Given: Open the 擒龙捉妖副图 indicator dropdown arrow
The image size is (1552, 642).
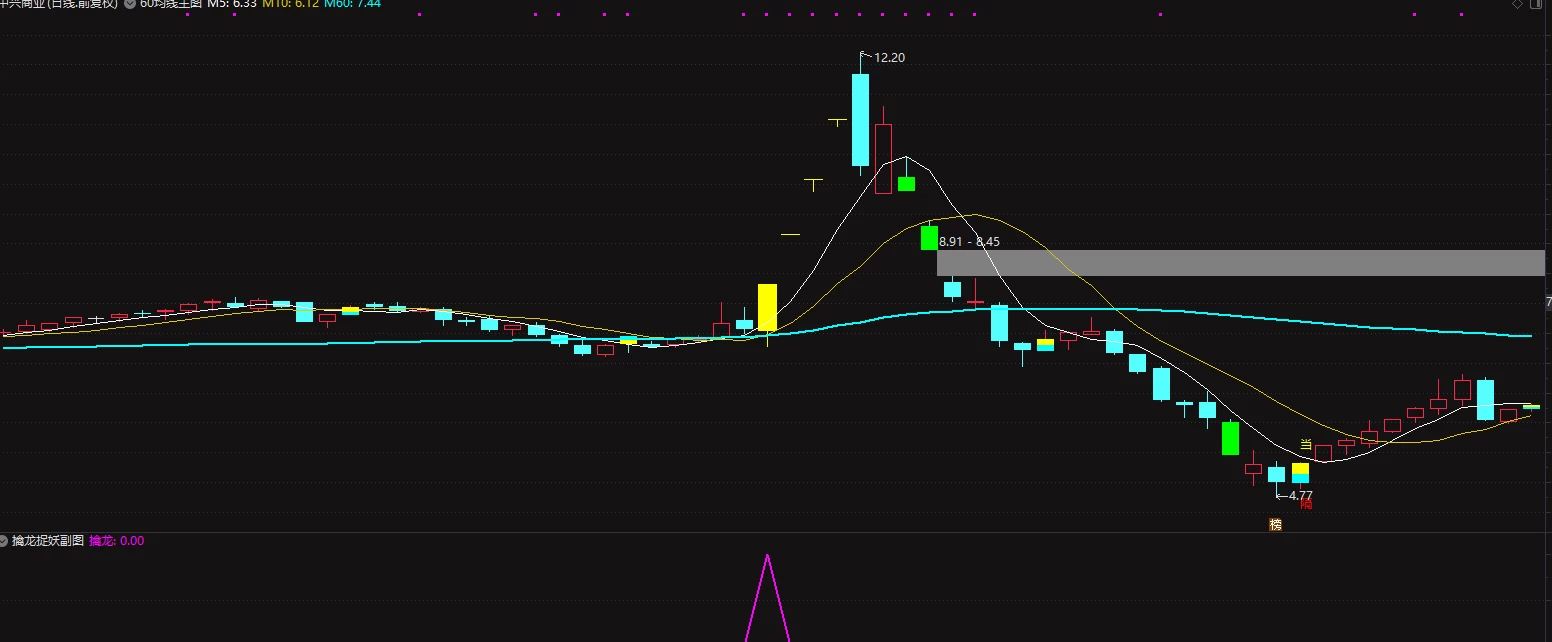Looking at the screenshot, I should (4, 541).
